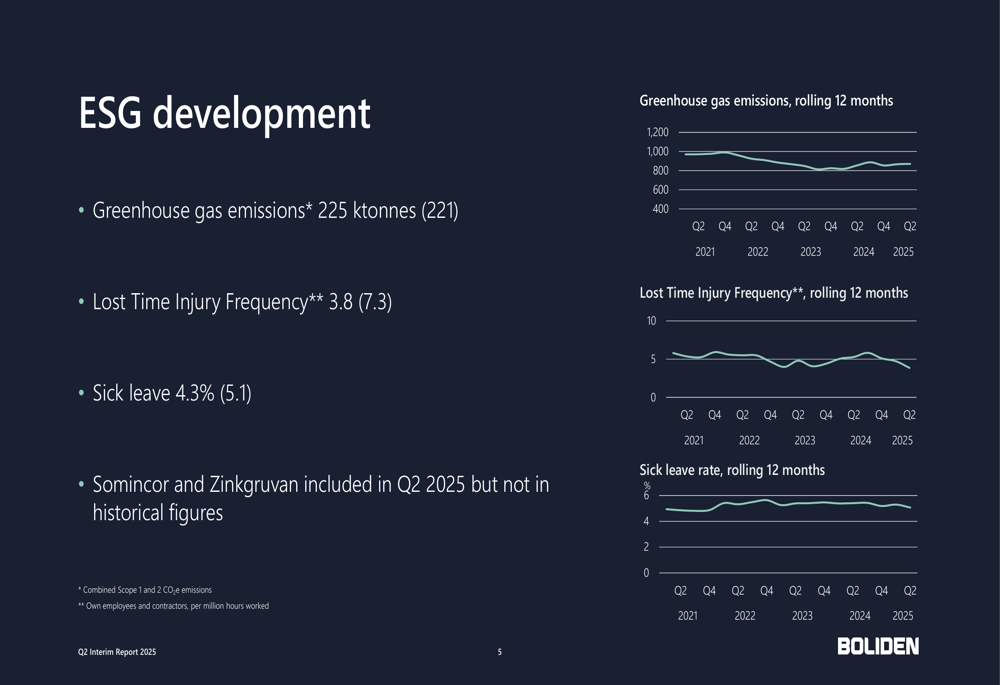The image size is (1000, 685).
Task: Click the Boliden logo
Action: (x=878, y=646)
